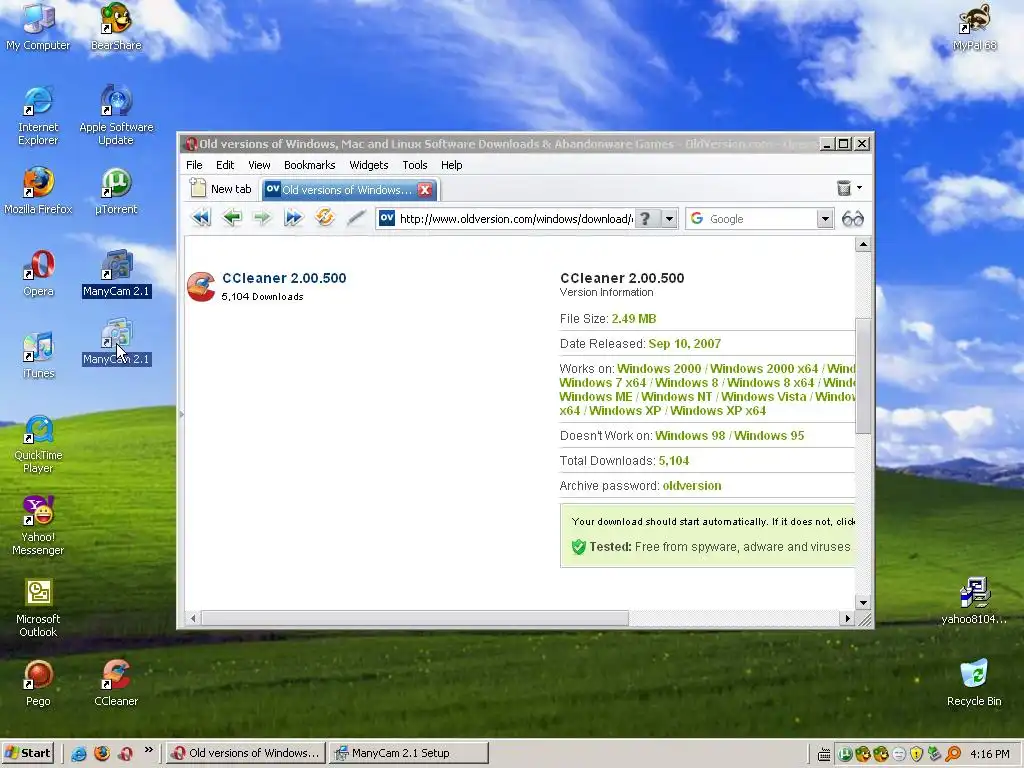Launch the CCleaner desktop shortcut
1024x768 pixels.
click(x=116, y=683)
